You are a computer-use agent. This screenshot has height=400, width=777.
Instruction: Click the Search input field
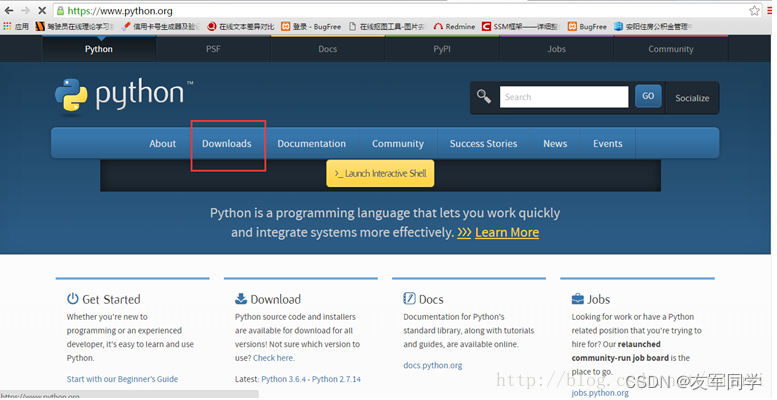[x=564, y=97]
